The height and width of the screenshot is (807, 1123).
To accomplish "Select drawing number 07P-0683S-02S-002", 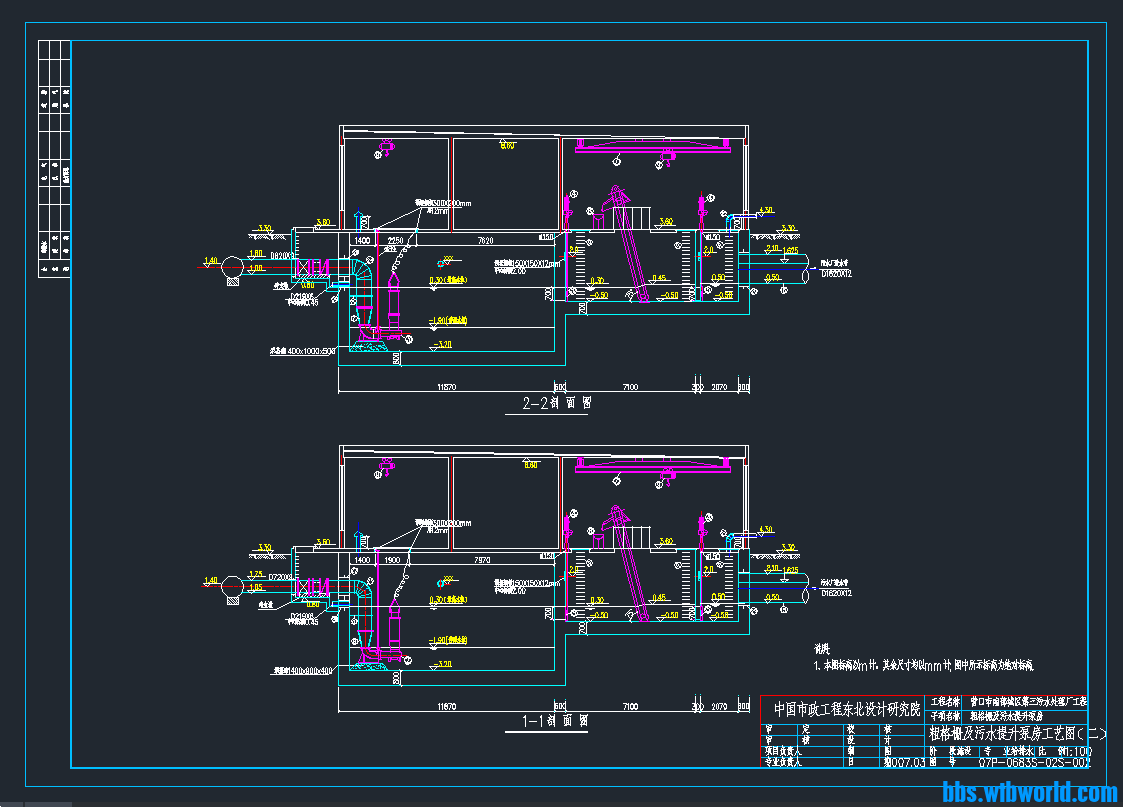I will coord(1034,762).
